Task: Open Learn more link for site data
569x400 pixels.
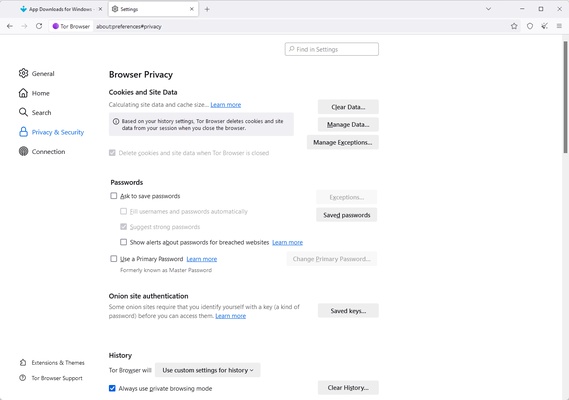Action: 226,105
